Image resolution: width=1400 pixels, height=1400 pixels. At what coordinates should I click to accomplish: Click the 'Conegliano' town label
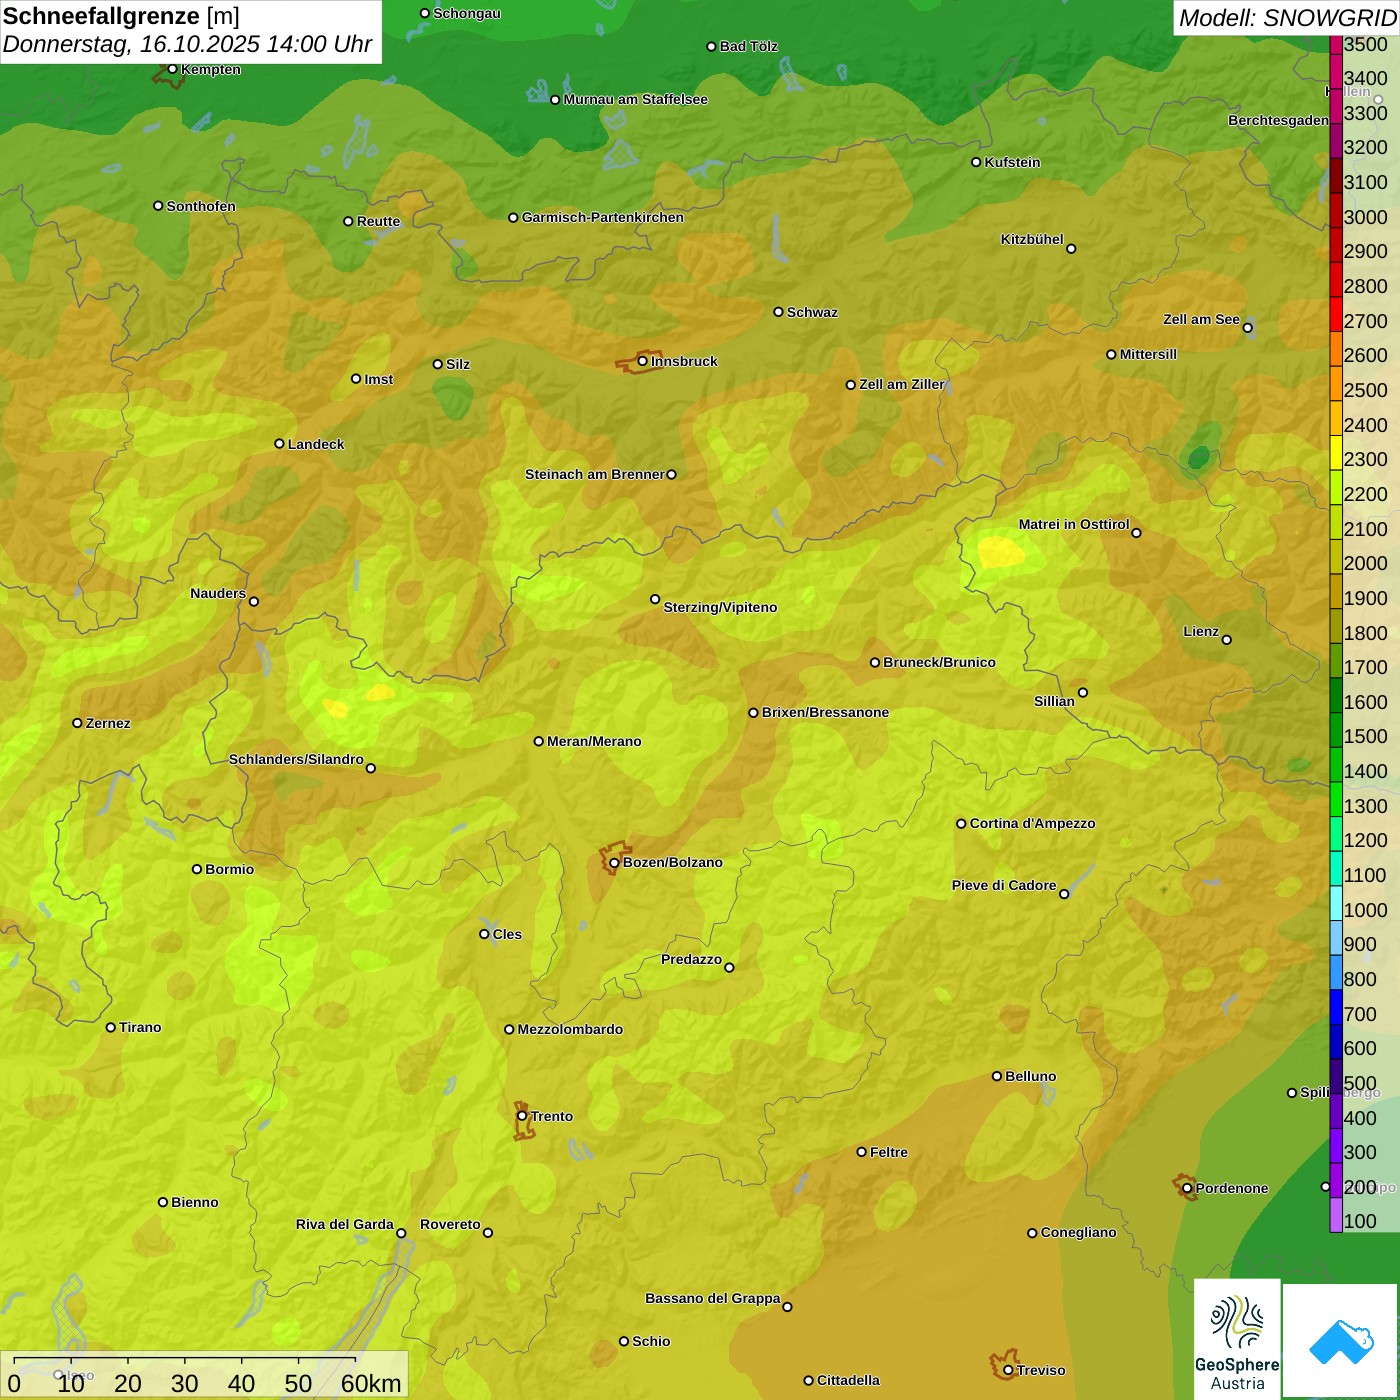1078,1233
